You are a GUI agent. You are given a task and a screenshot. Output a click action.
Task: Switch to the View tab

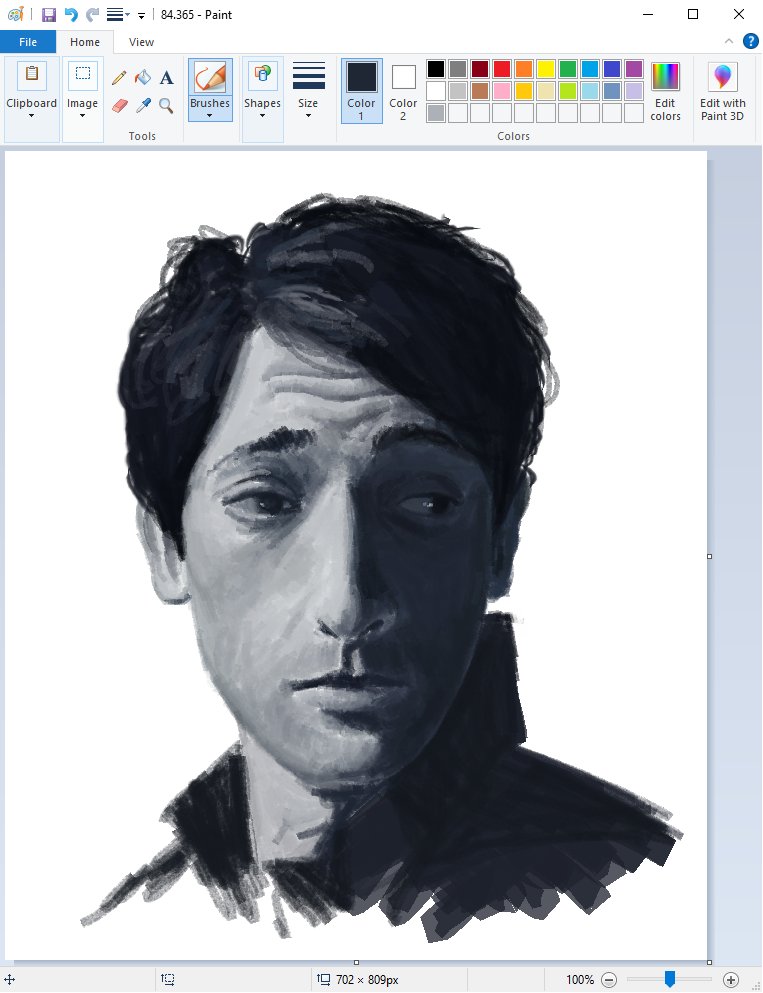click(x=141, y=42)
